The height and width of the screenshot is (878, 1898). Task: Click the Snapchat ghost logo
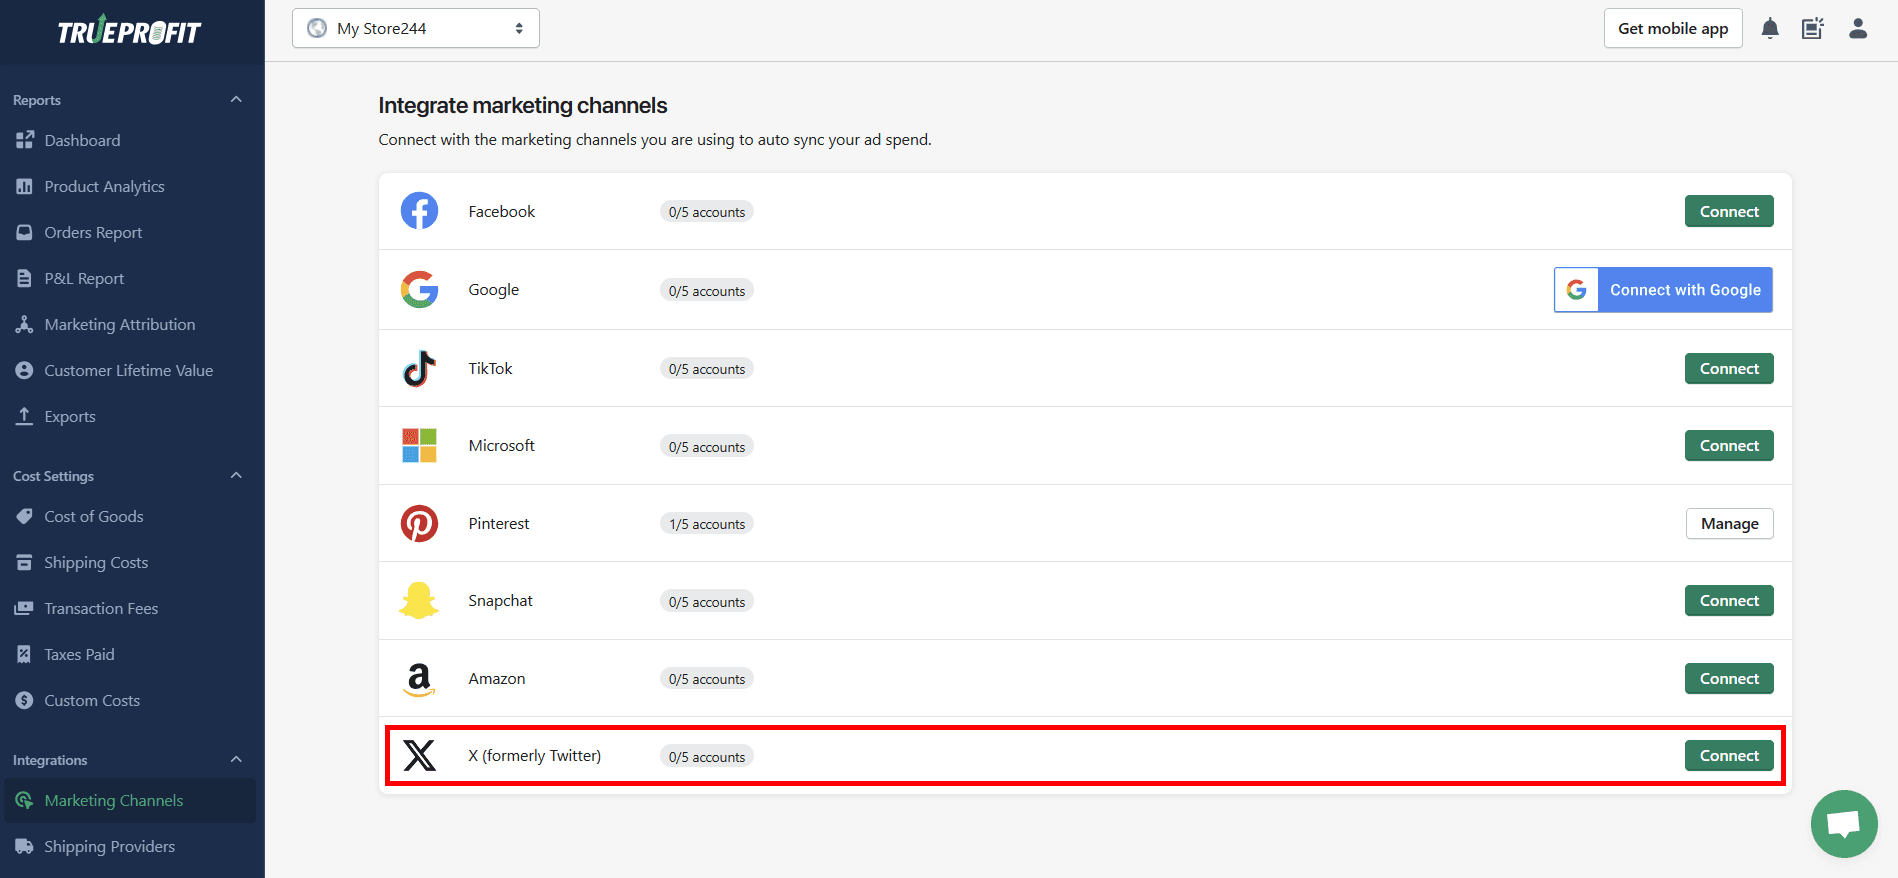point(419,600)
